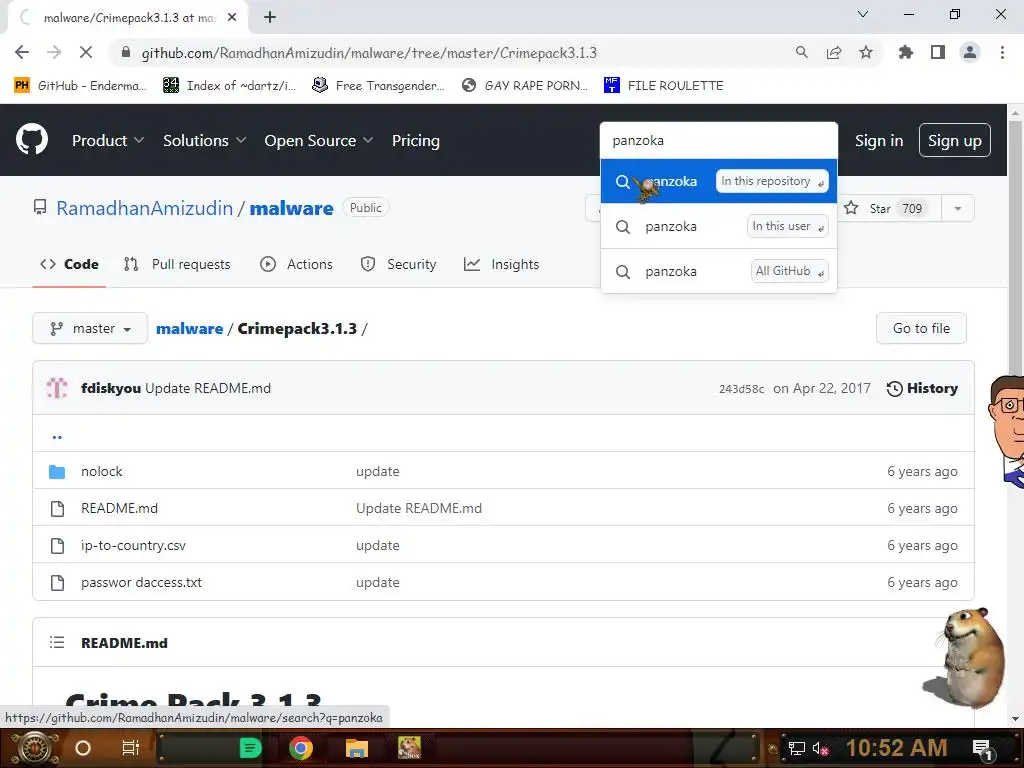Viewport: 1024px width, 768px height.
Task: Open ip-to-country.csv file
Action: pyautogui.click(x=133, y=545)
